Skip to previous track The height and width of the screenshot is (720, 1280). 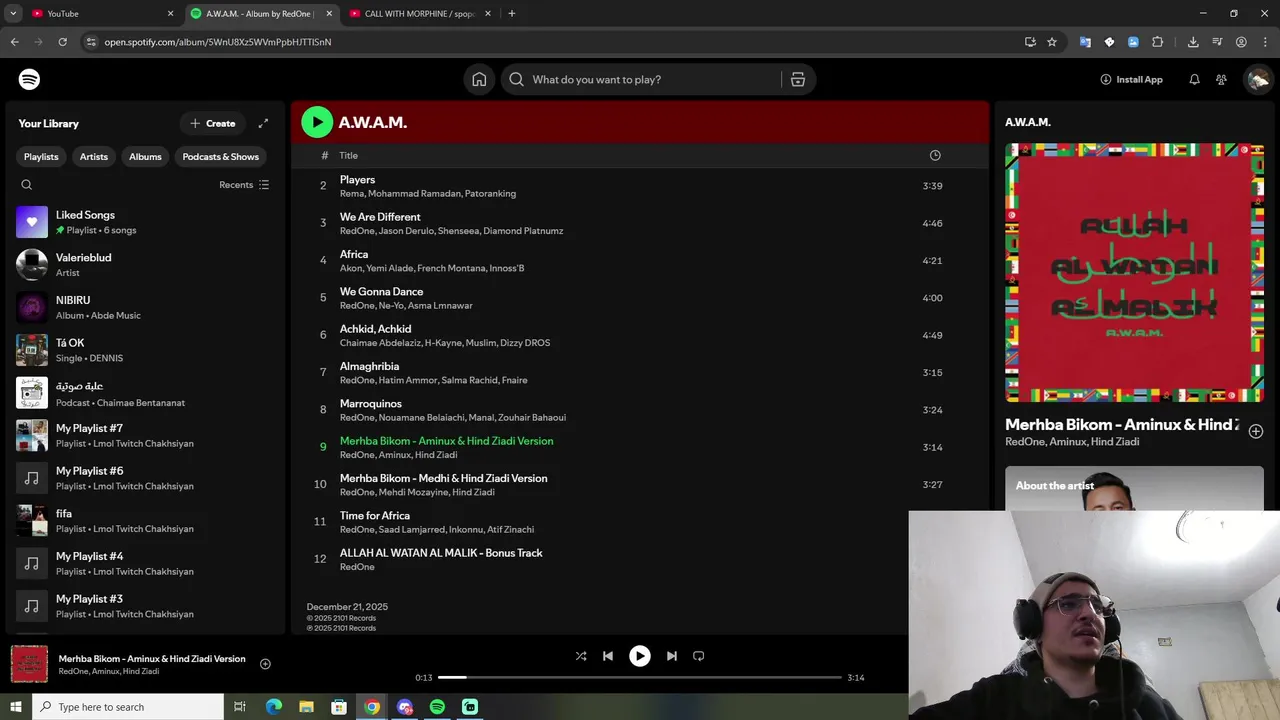click(607, 656)
